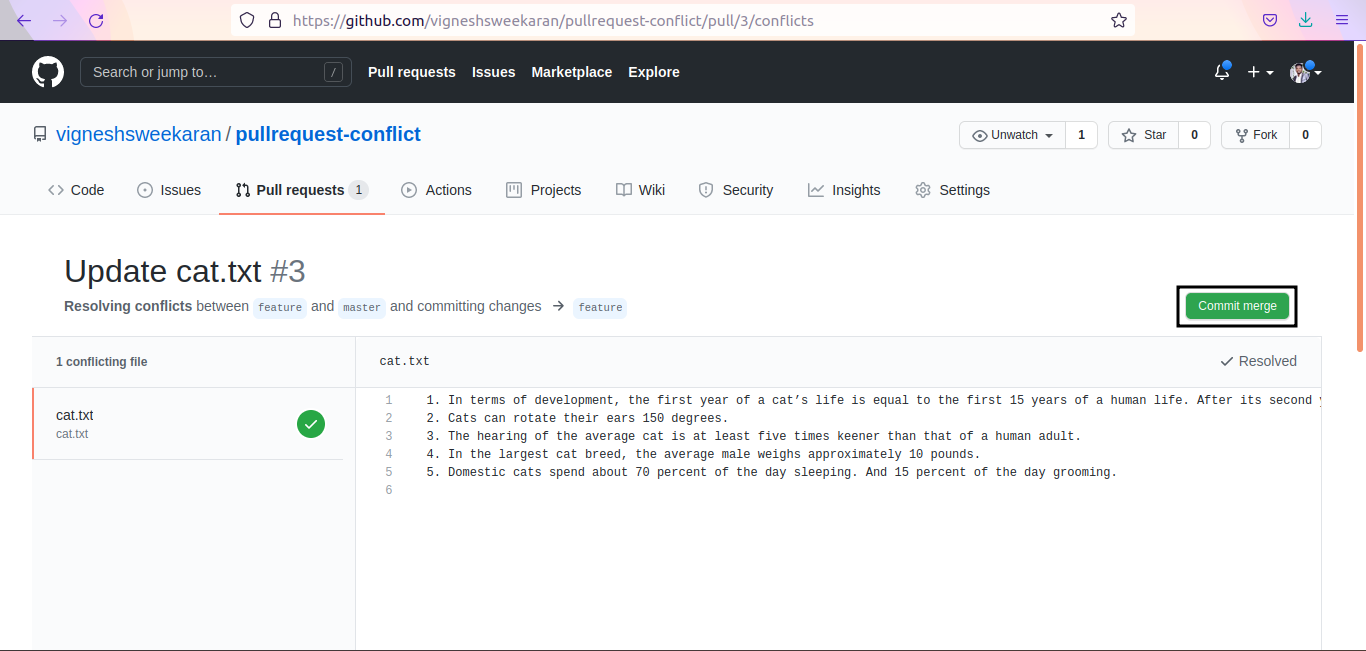1366x651 pixels.
Task: Open the plus create-new dropdown
Action: pos(1259,72)
